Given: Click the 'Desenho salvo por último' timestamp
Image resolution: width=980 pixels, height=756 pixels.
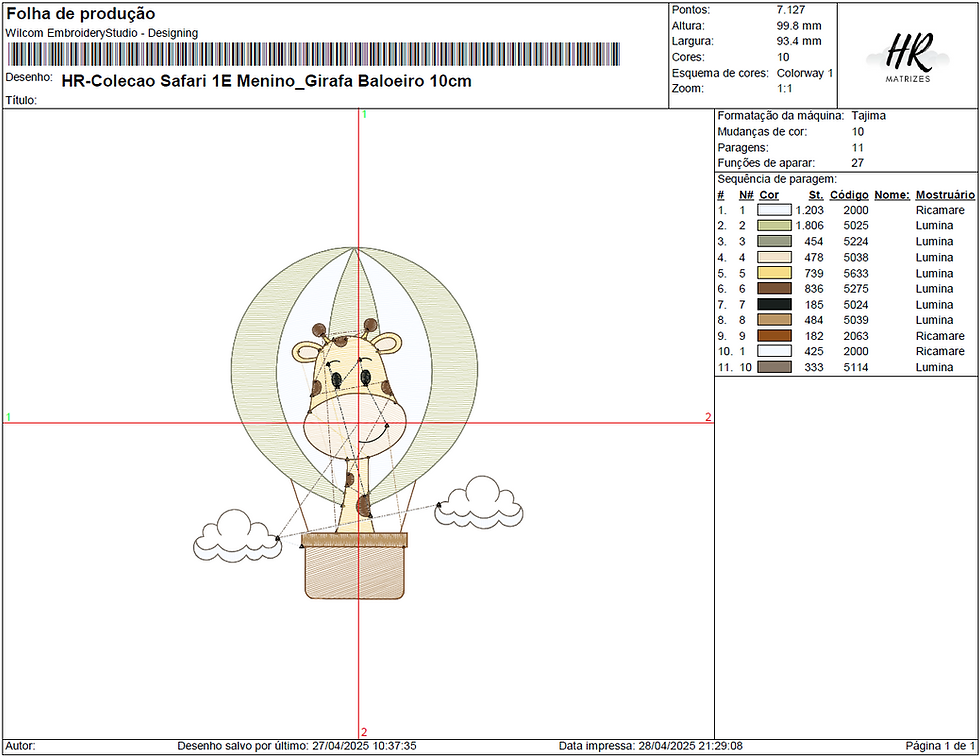Looking at the screenshot, I should 297,746.
